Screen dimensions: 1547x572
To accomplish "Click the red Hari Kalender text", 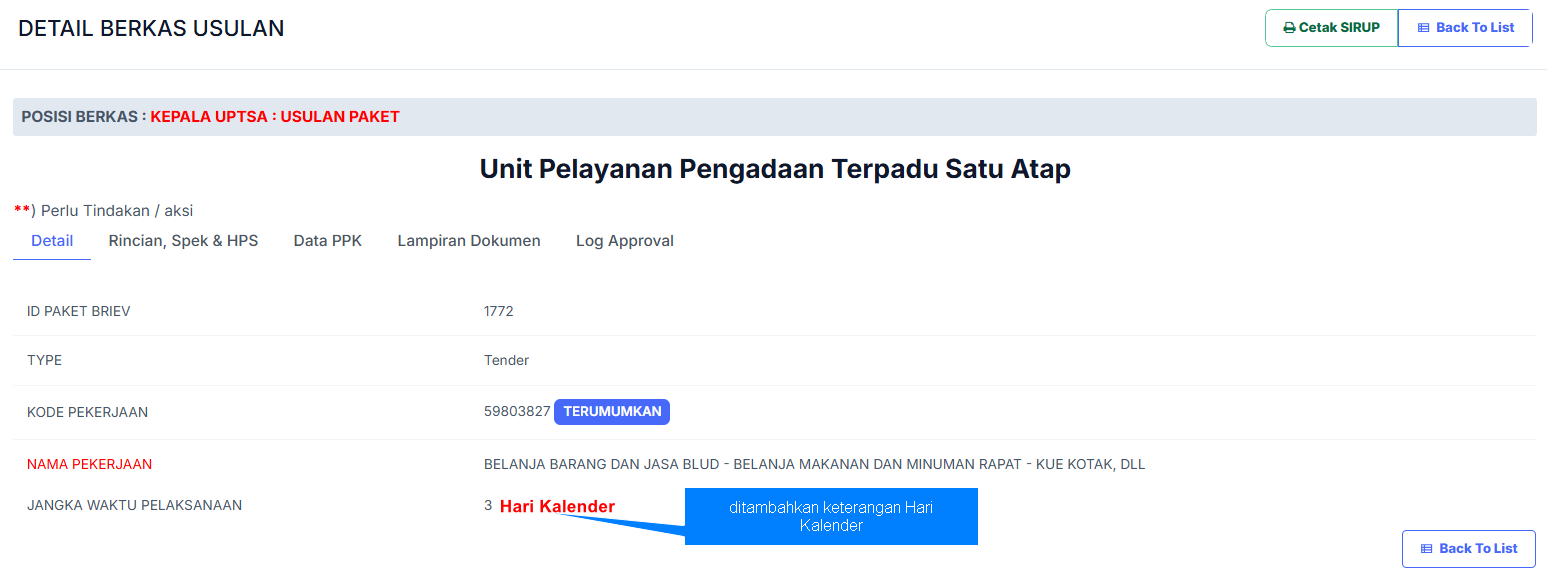I will click(557, 507).
